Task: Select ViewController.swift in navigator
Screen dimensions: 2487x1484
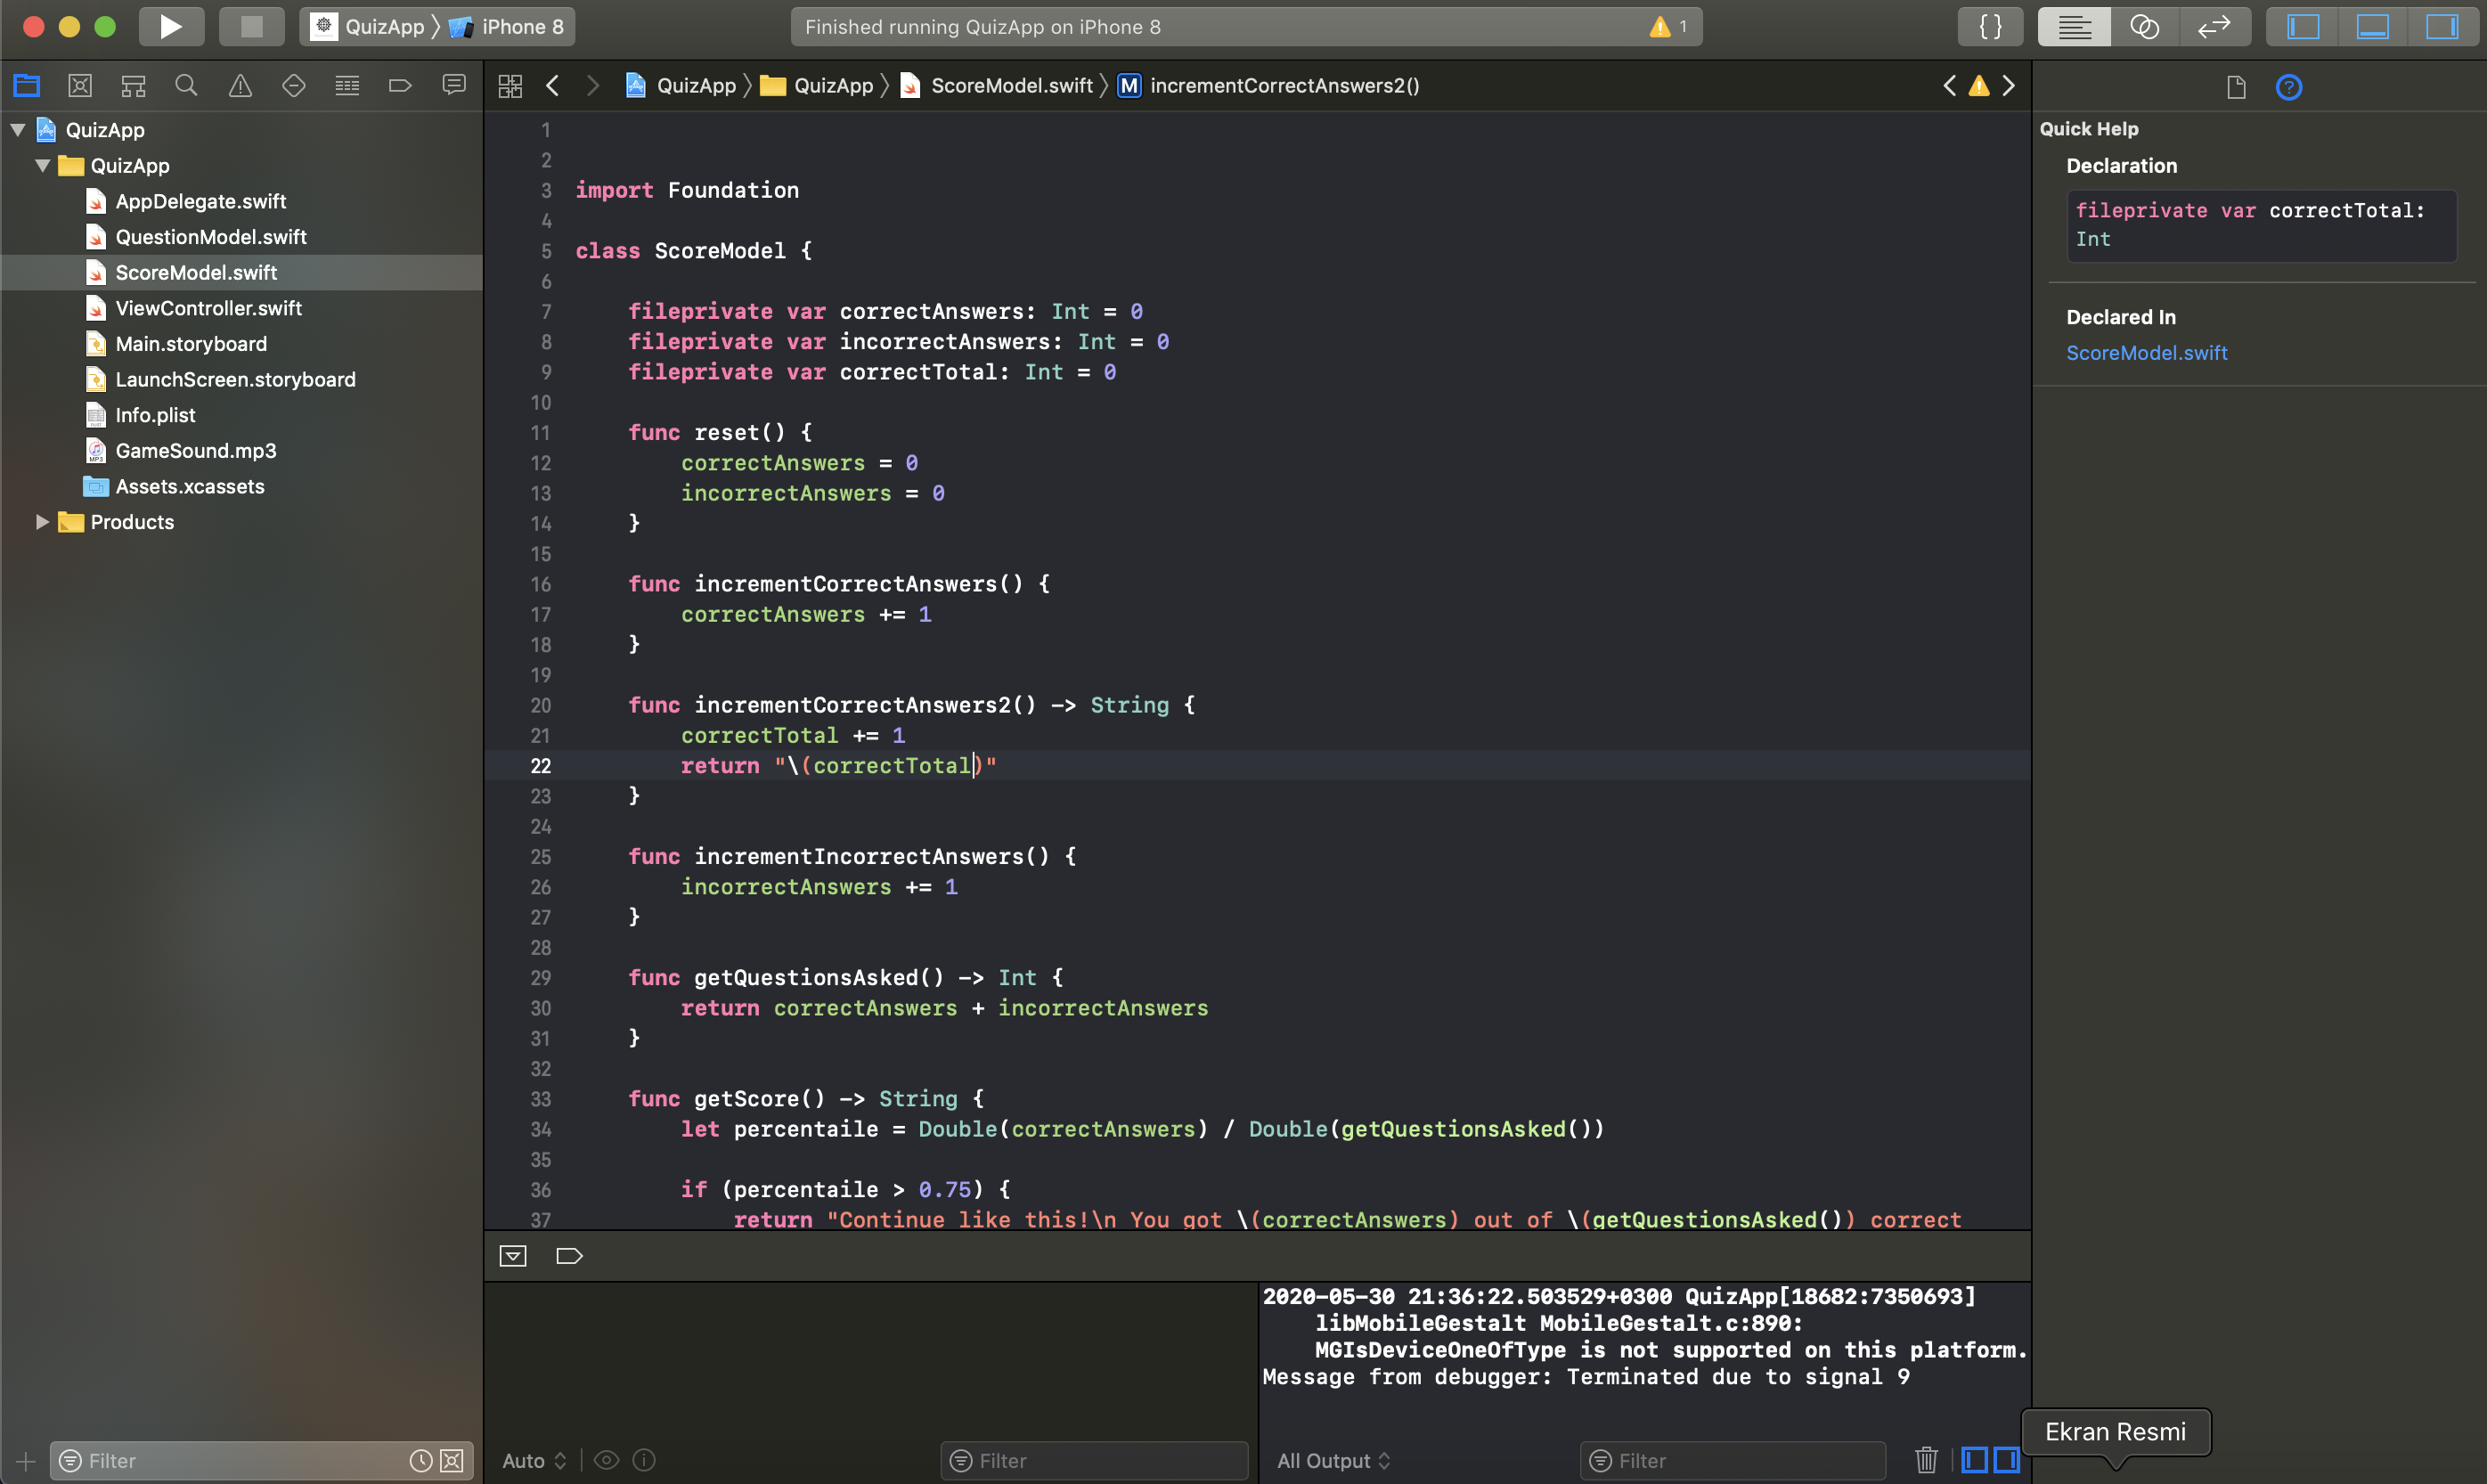Action: 208,308
